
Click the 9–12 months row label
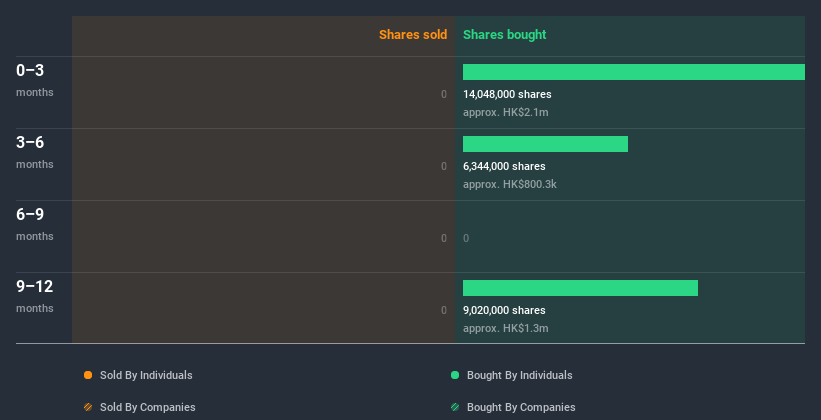coord(35,296)
